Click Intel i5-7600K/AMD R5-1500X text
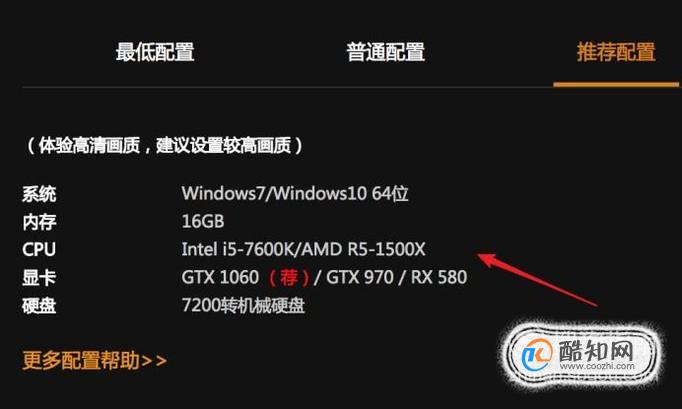This screenshot has height=409, width=682. tap(303, 249)
